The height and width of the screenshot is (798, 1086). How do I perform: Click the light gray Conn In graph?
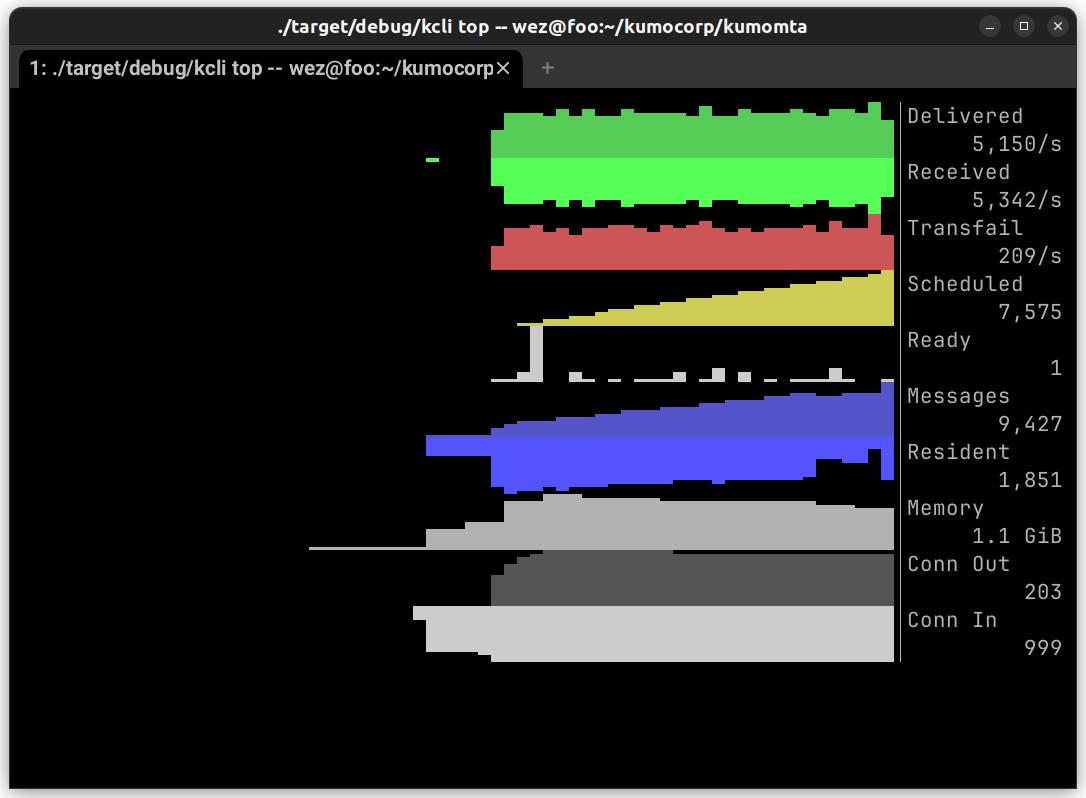(653, 634)
